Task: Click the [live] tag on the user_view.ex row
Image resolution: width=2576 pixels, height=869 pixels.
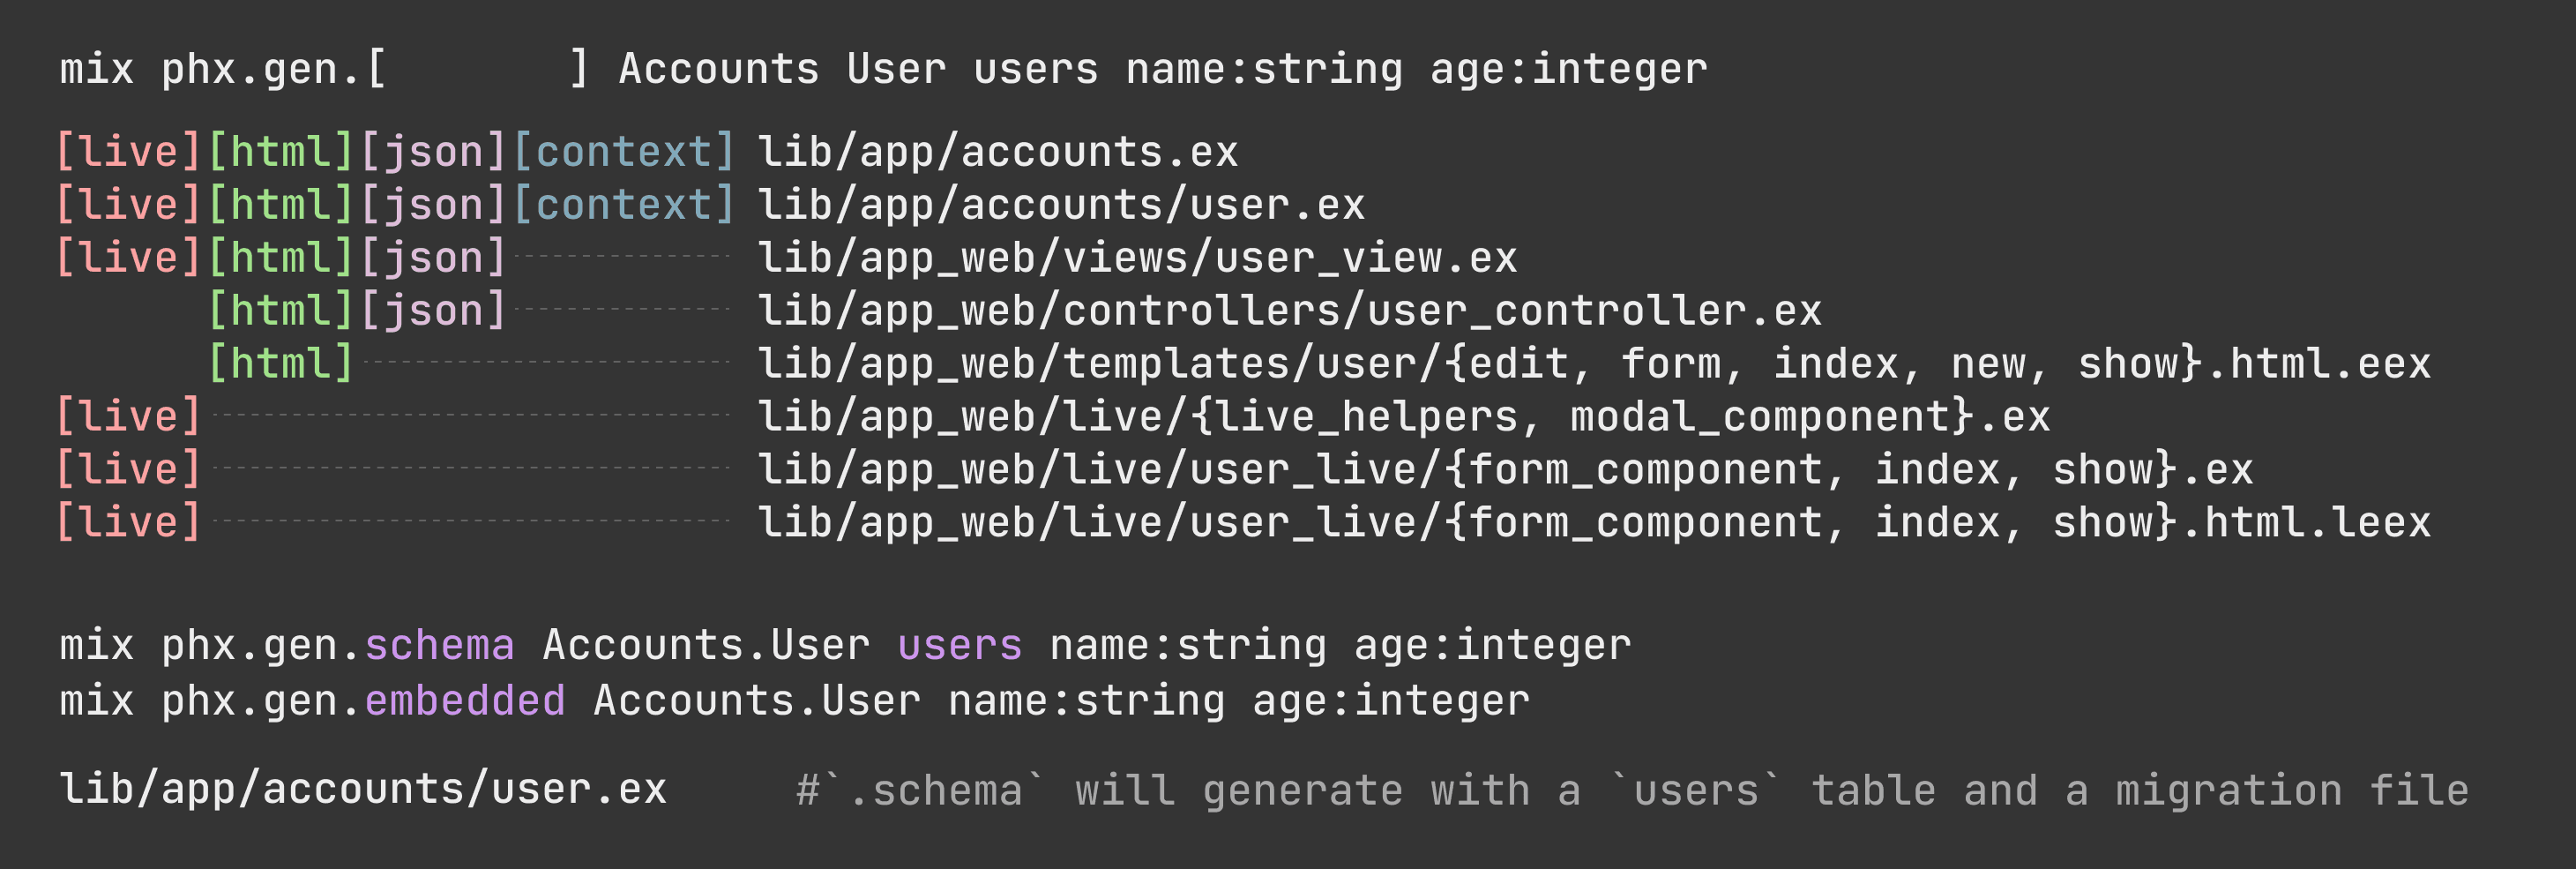Action: [129, 258]
